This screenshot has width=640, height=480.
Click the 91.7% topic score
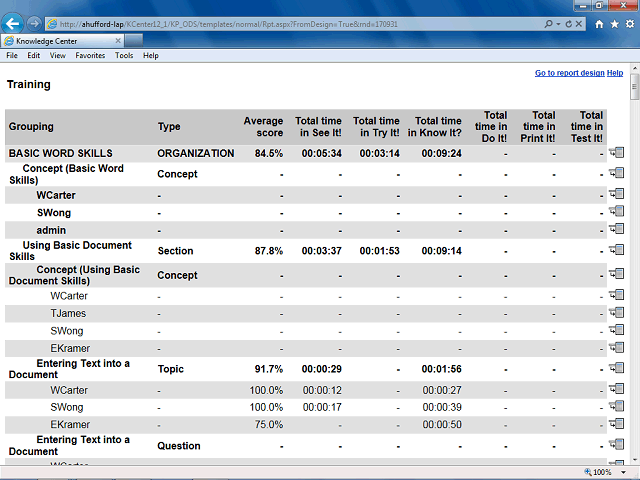[269, 369]
